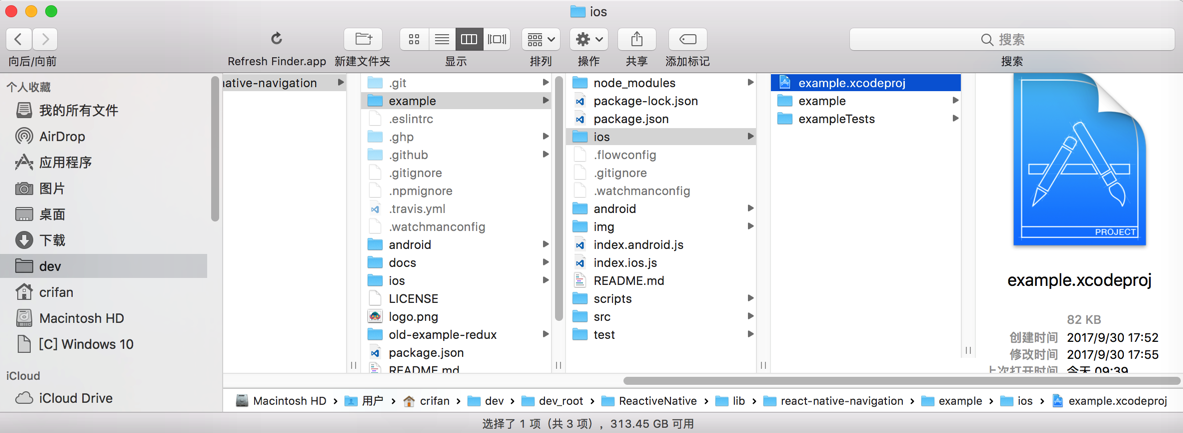The width and height of the screenshot is (1183, 433).
Task: Select index.android.js file icon
Action: [x=580, y=245]
